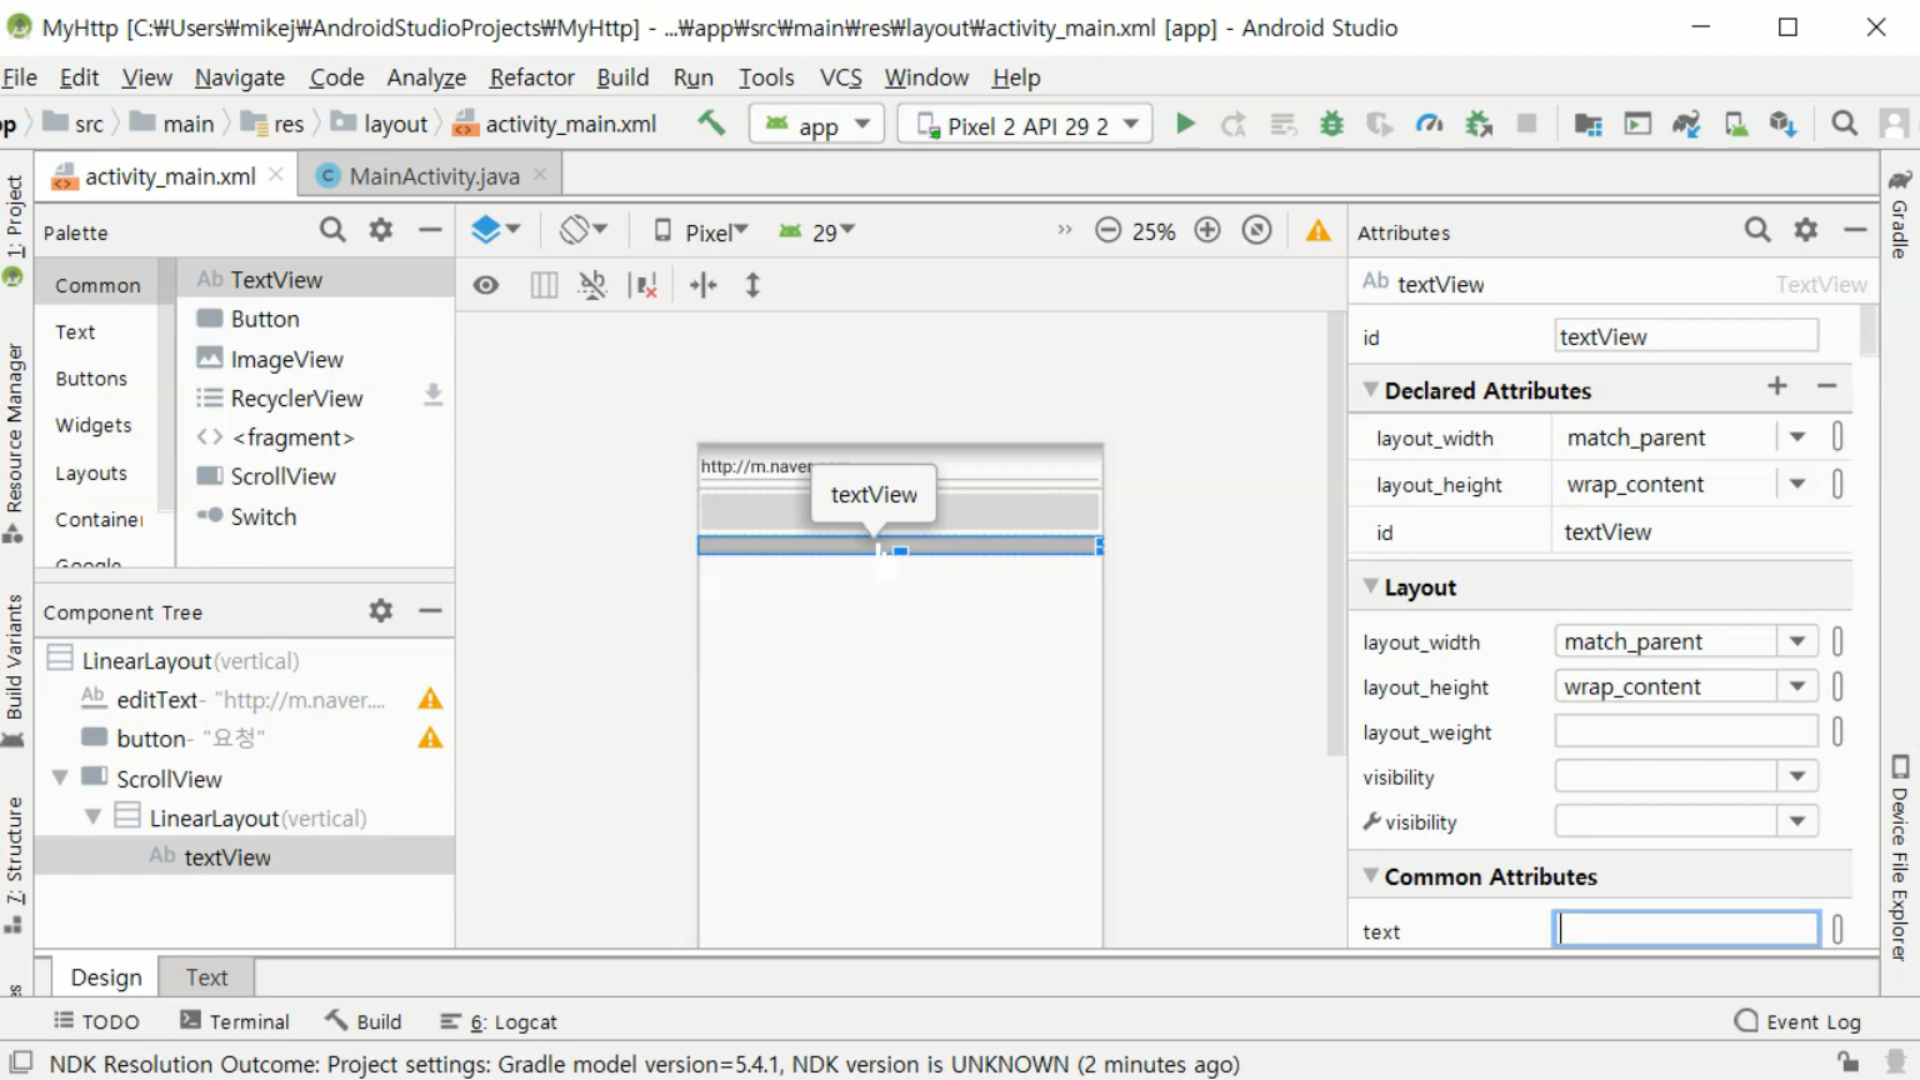The image size is (1920, 1080).
Task: Open layout_width match_parent dropdown in Layout section
Action: tap(1797, 641)
